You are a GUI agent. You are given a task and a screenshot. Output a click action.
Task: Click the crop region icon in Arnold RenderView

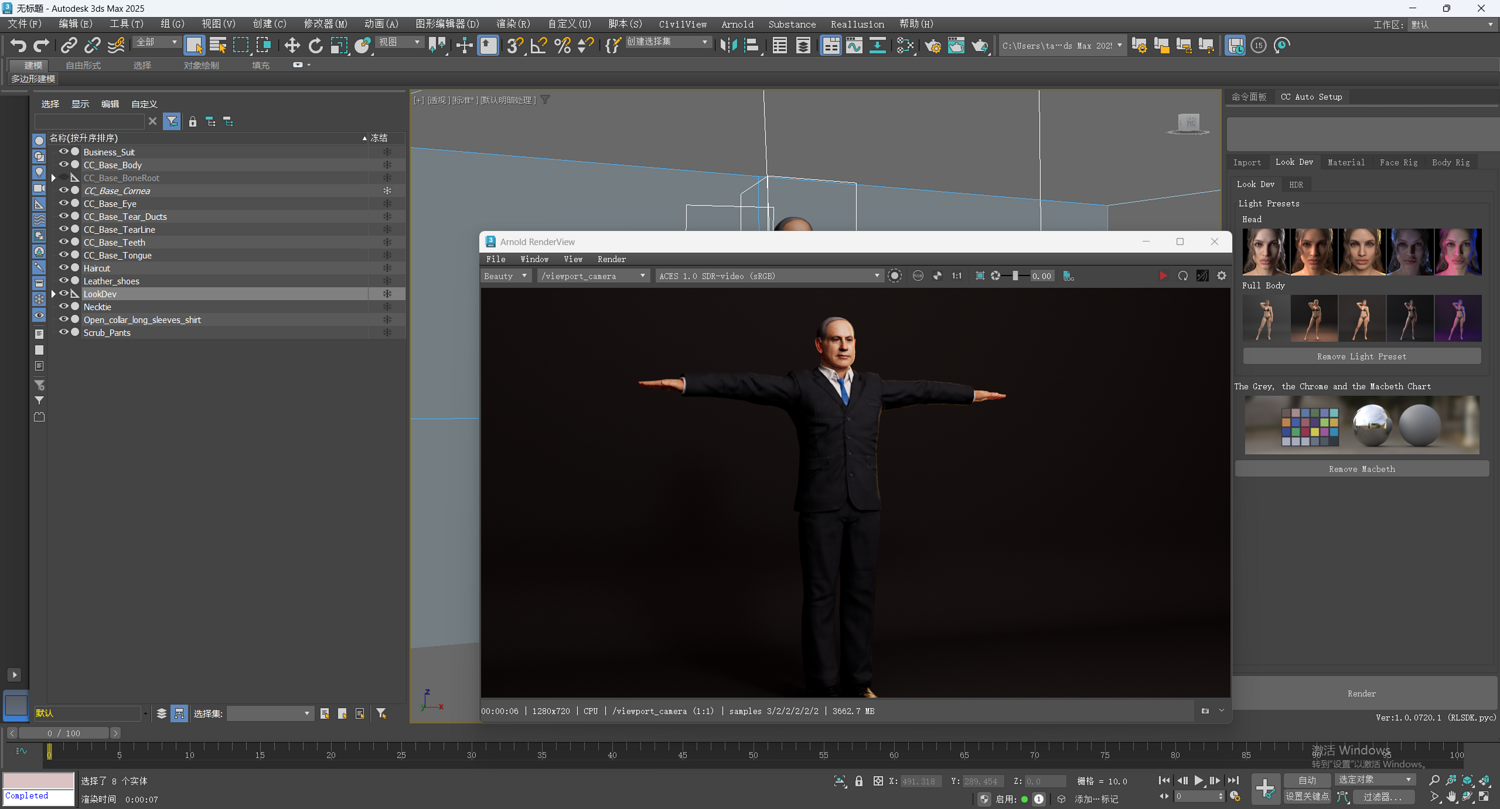pos(980,276)
